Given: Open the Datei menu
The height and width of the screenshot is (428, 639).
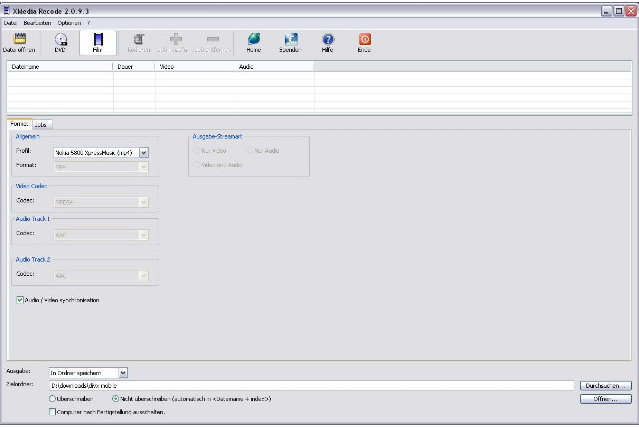Looking at the screenshot, I should pyautogui.click(x=10, y=23).
